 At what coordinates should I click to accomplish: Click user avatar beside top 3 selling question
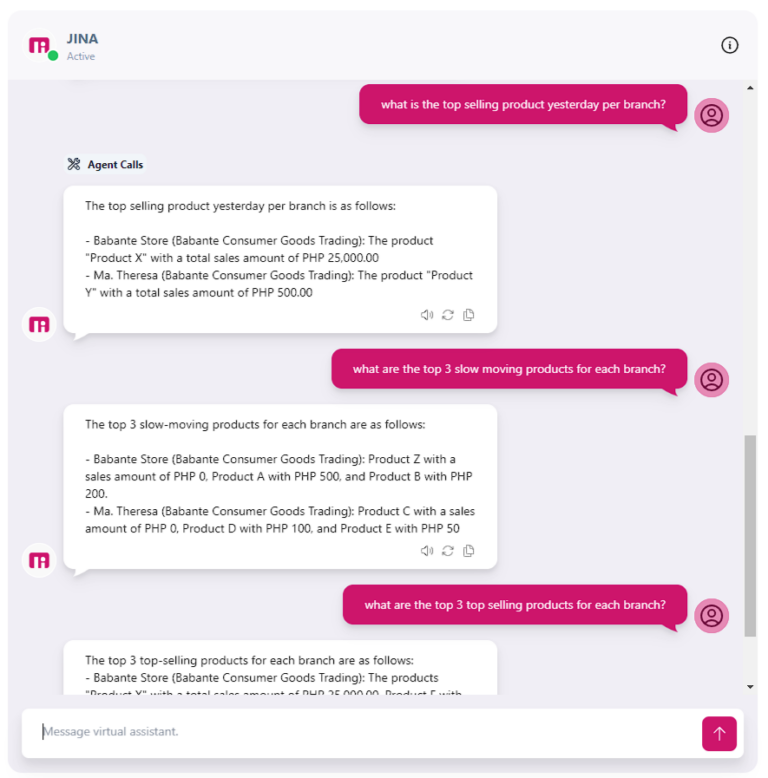(711, 616)
